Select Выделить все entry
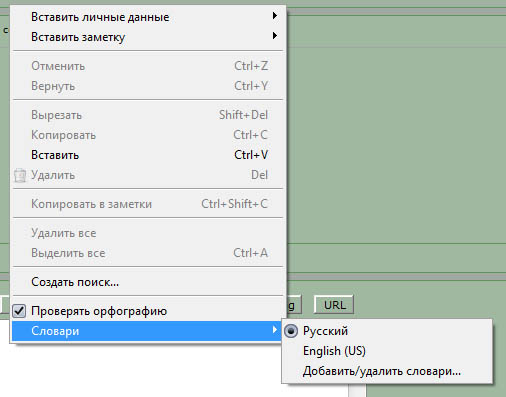 (x=148, y=253)
